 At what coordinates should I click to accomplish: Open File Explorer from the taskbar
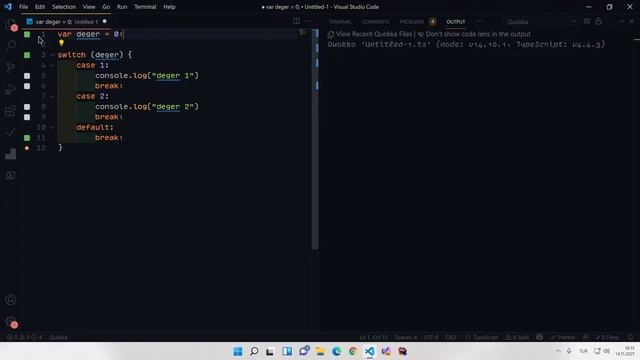pyautogui.click(x=320, y=351)
